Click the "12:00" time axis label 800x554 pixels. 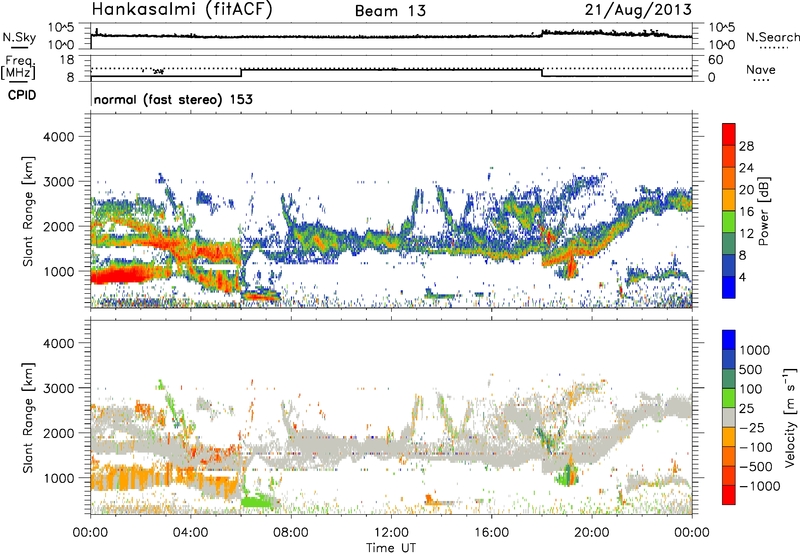pyautogui.click(x=391, y=533)
